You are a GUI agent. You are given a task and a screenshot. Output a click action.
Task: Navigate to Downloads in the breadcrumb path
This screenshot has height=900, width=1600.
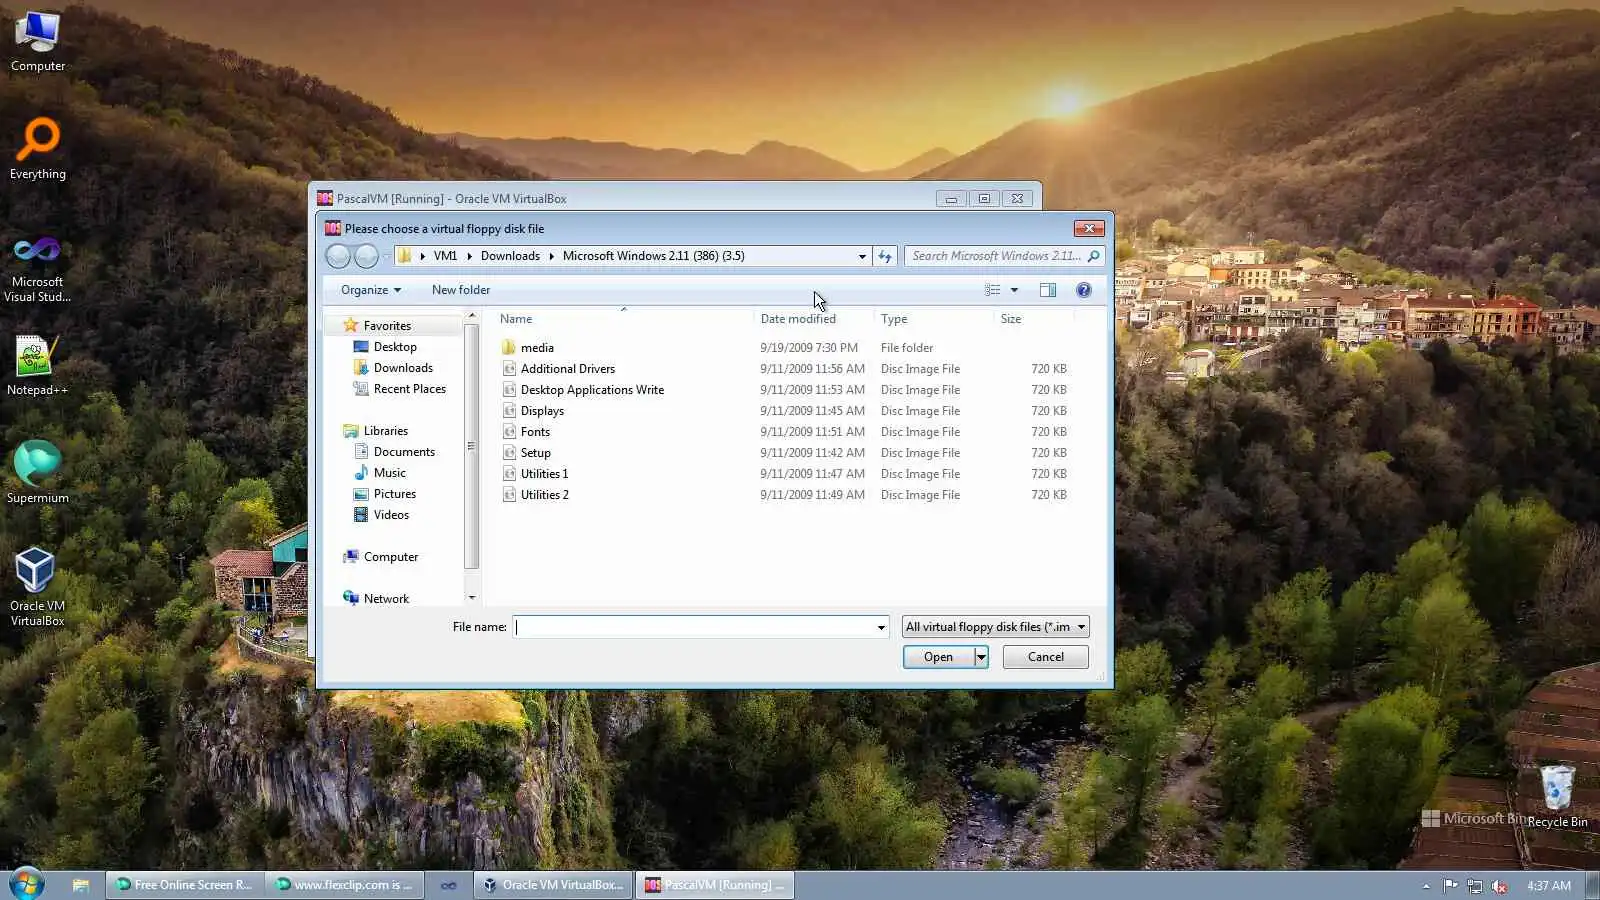click(x=510, y=256)
